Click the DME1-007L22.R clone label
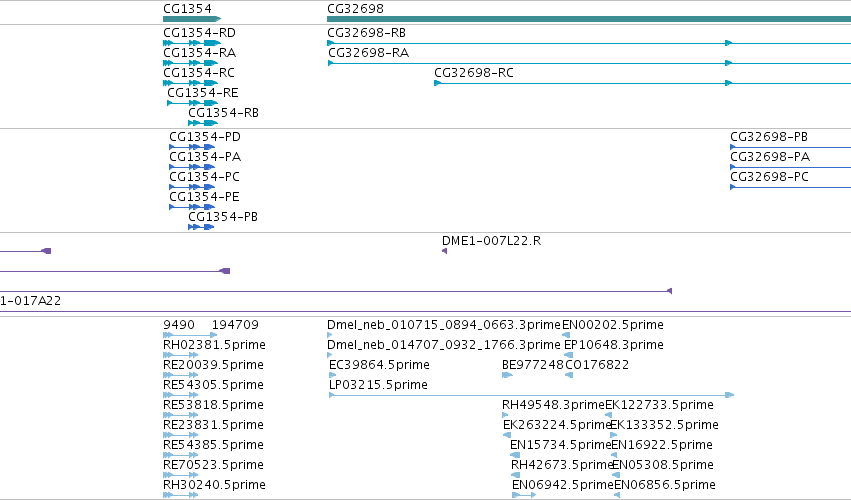The image size is (851, 500). [x=491, y=241]
